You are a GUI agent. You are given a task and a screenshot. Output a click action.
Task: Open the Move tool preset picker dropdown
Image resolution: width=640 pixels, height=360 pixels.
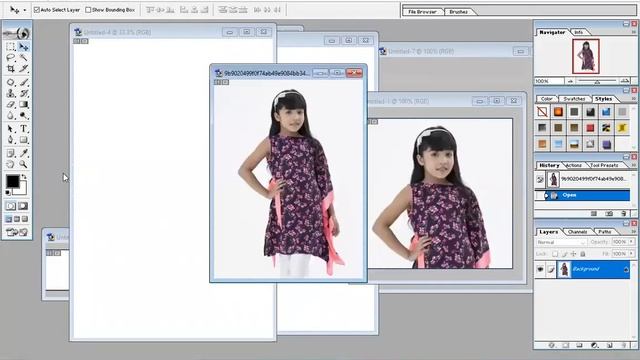24,10
